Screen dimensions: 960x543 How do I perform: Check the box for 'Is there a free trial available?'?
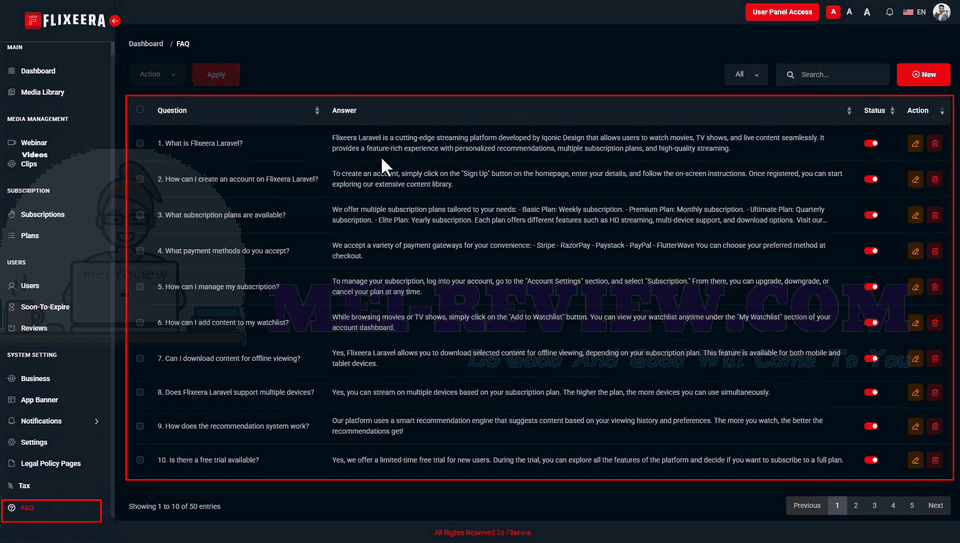coord(140,460)
